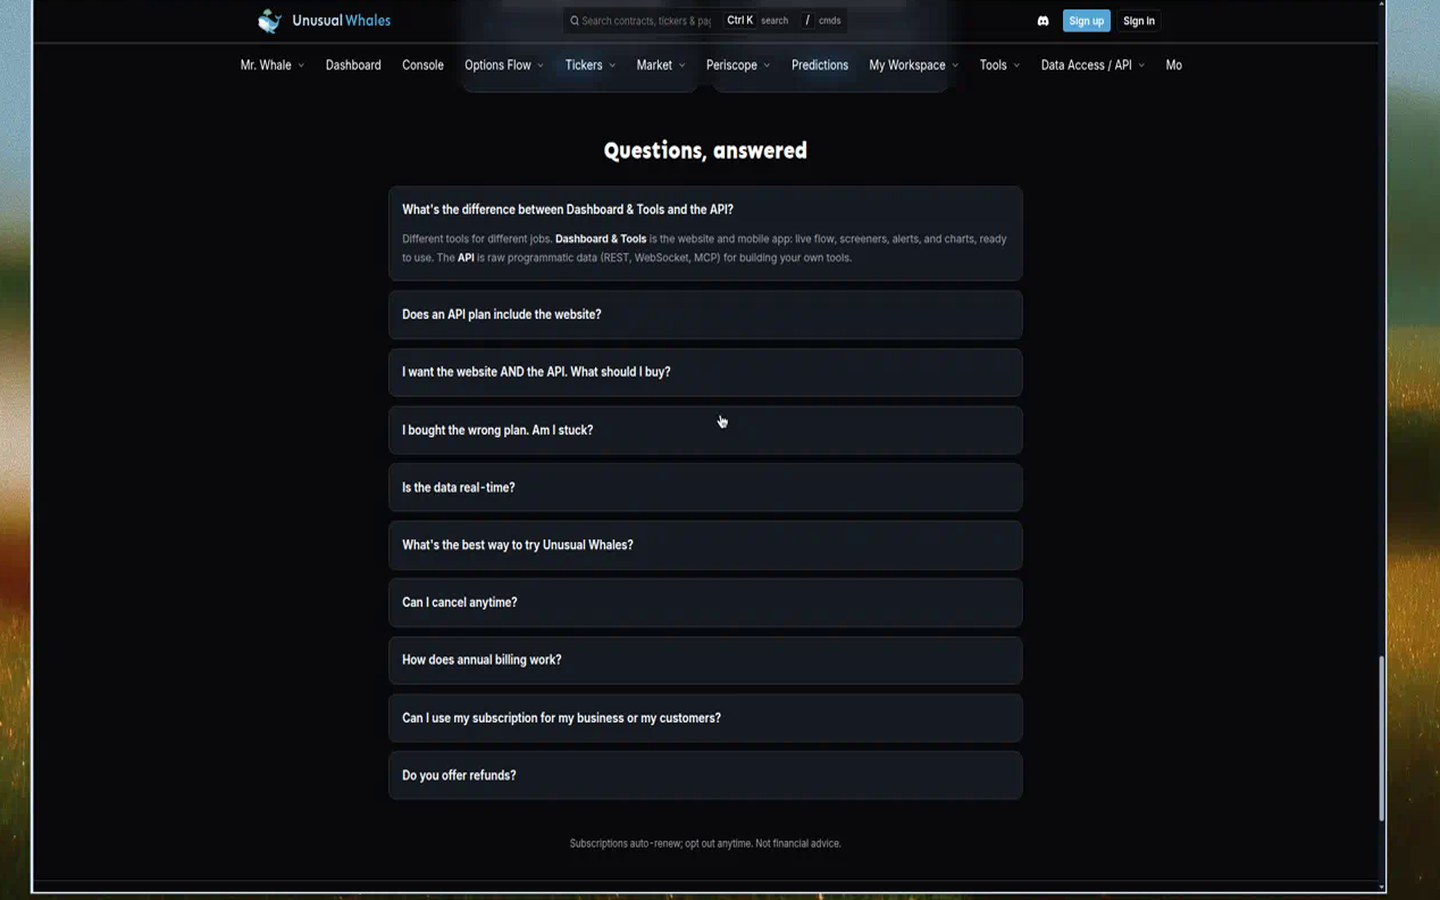Expand 'Can I cancel anytime?' question
The height and width of the screenshot is (900, 1440).
tap(705, 603)
